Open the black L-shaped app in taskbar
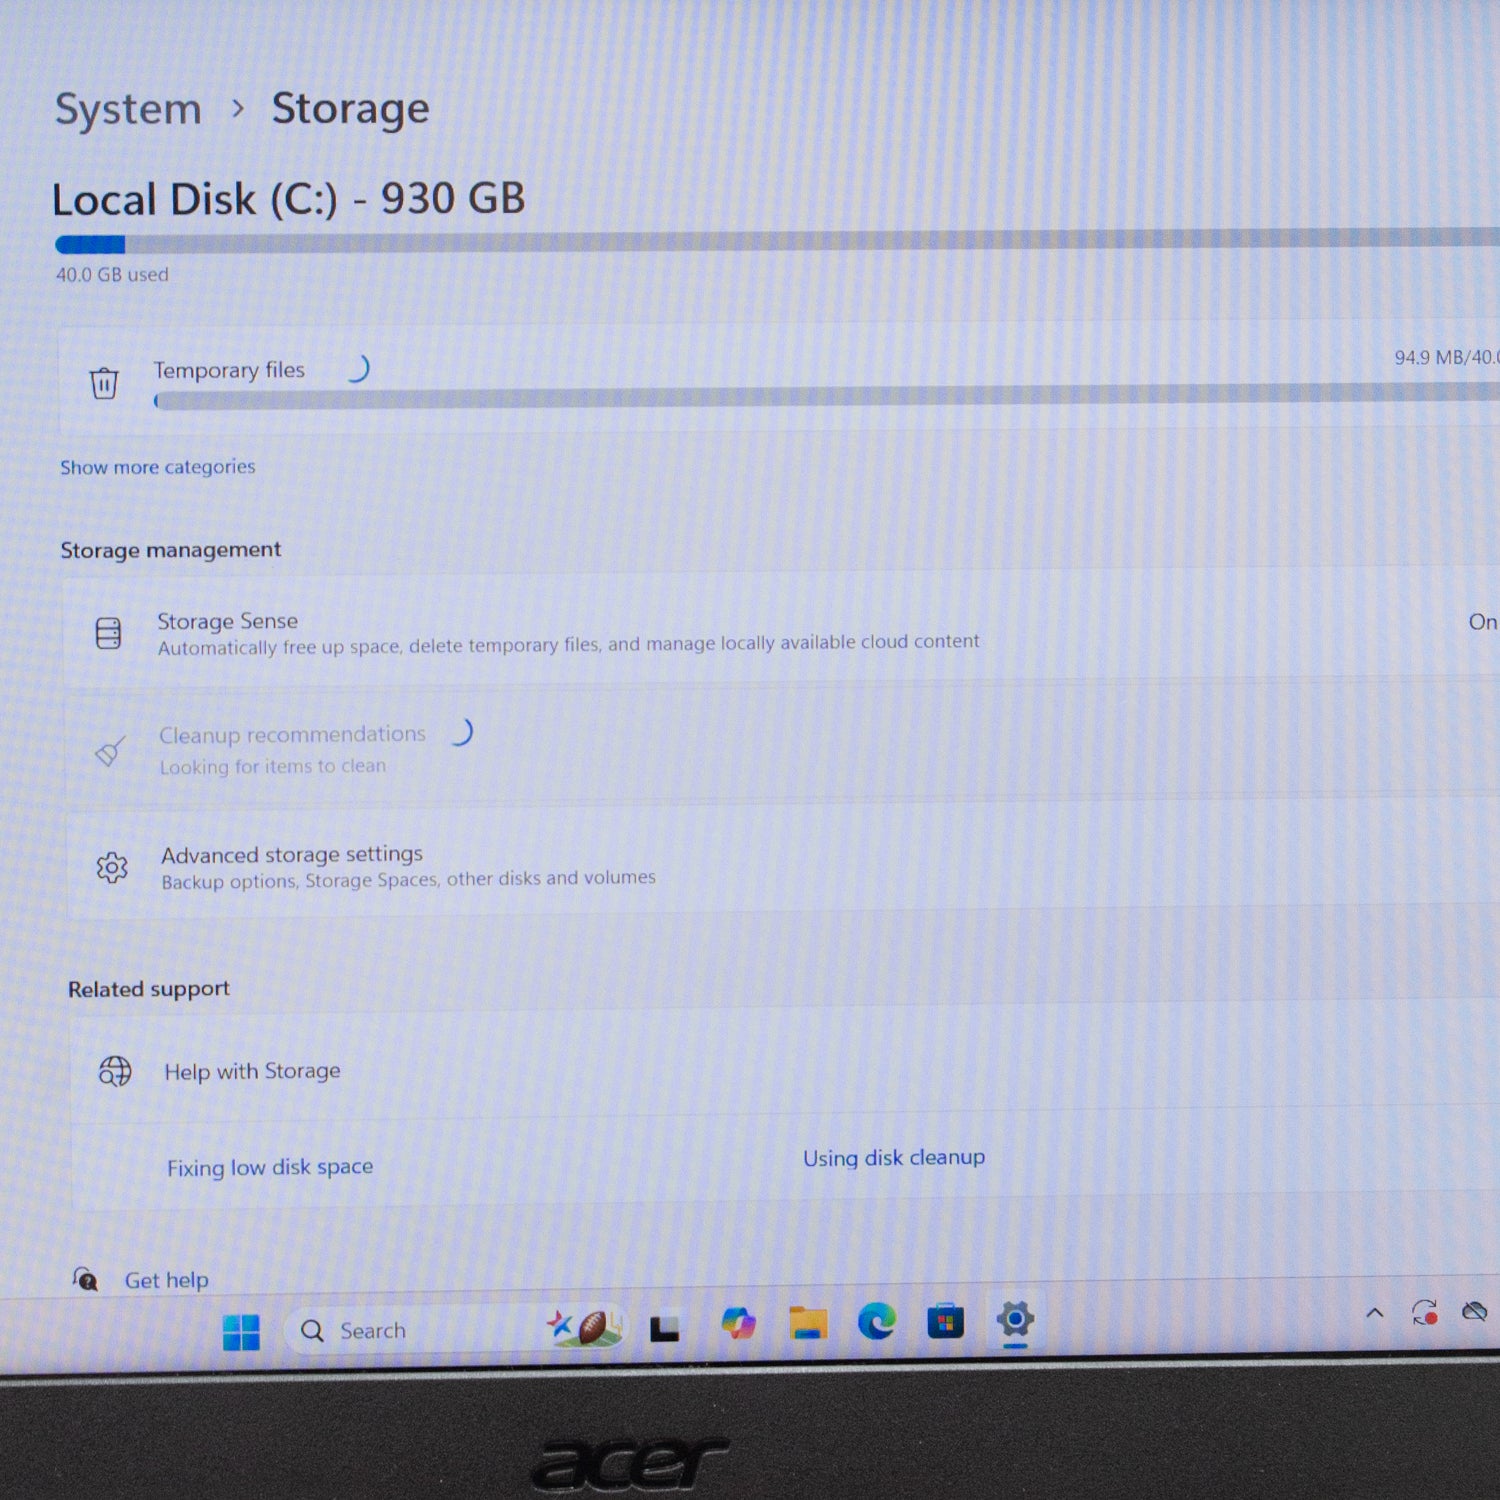The width and height of the screenshot is (1500, 1500). pyautogui.click(x=665, y=1328)
